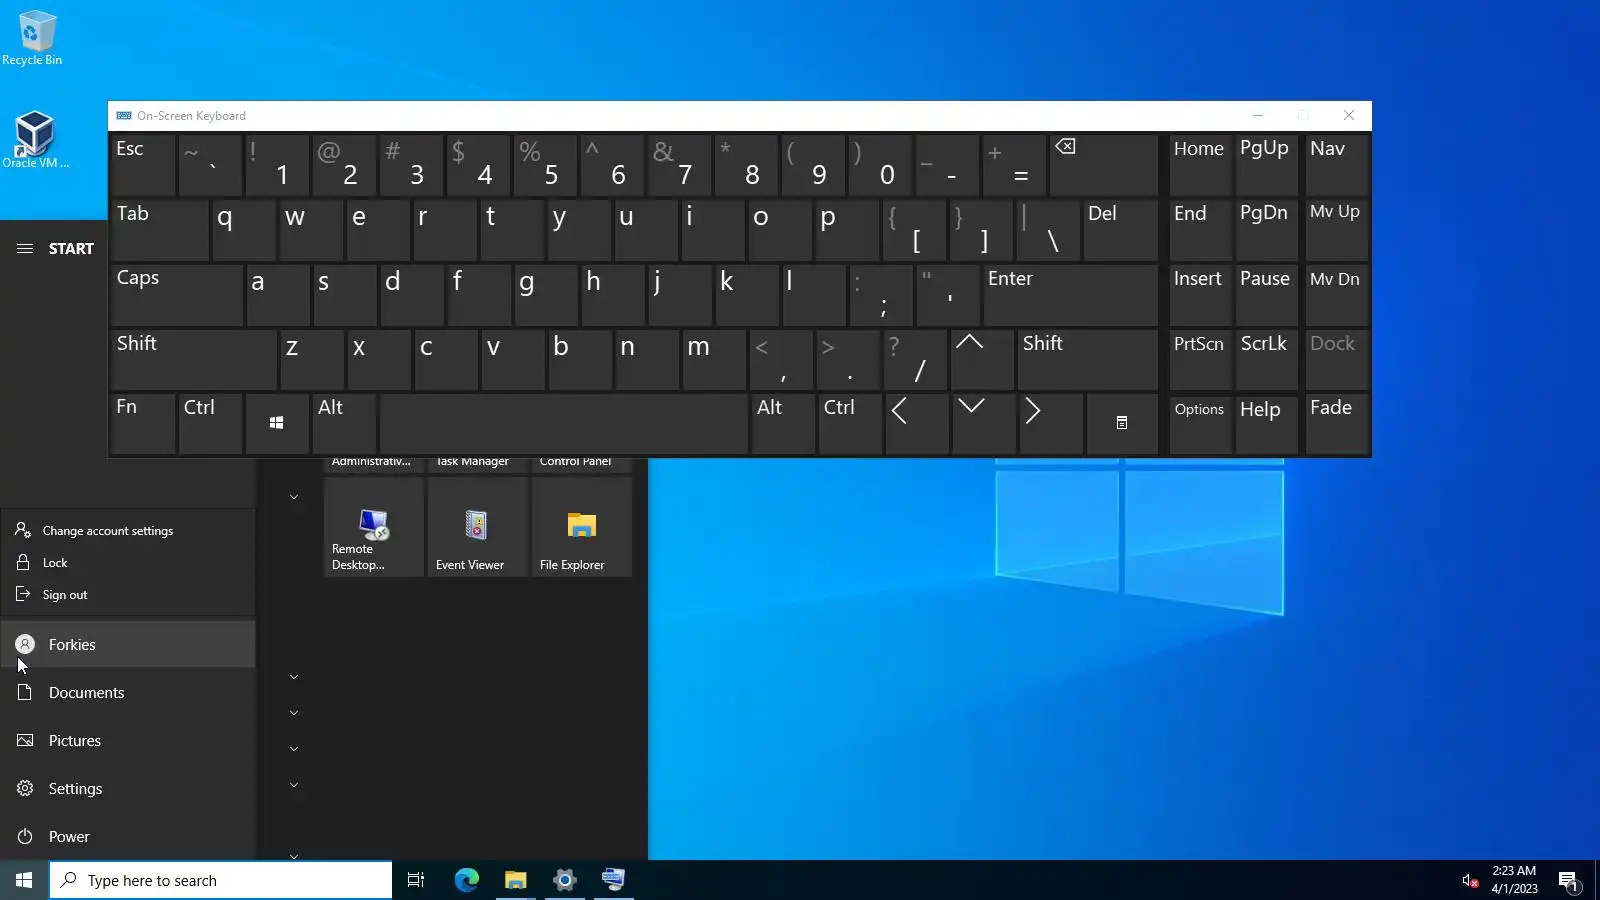This screenshot has width=1600, height=900.
Task: Hit the PgDn key
Action: pyautogui.click(x=1266, y=229)
